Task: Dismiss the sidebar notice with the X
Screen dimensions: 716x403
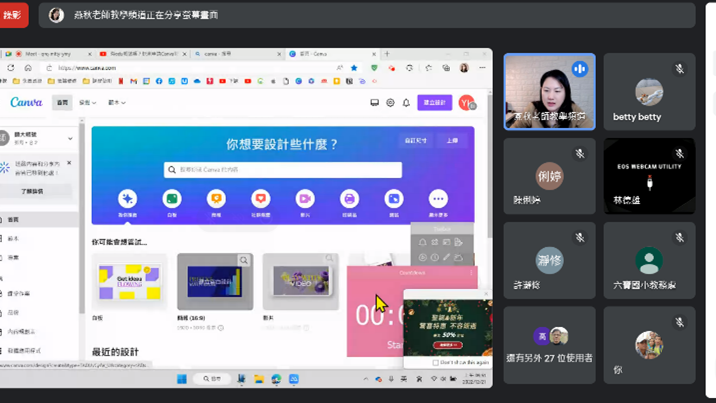Action: pos(69,162)
